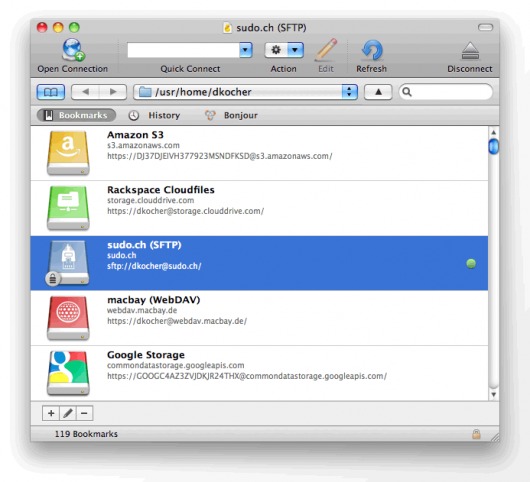Click the s3.amazonaws.com hostname text

pos(143,145)
